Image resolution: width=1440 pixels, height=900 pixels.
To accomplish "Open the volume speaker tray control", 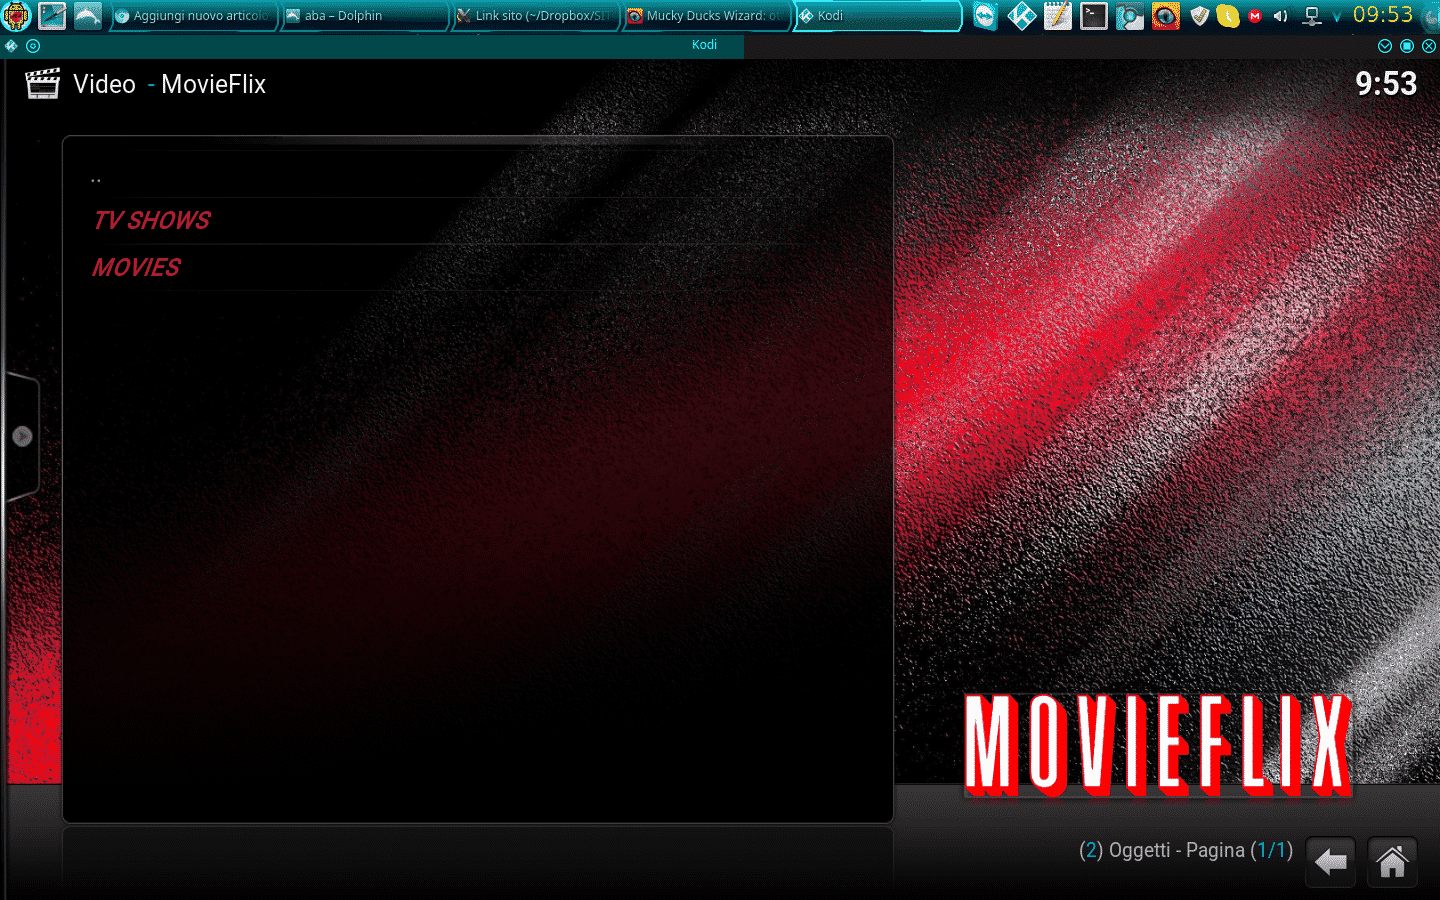I will point(1280,16).
